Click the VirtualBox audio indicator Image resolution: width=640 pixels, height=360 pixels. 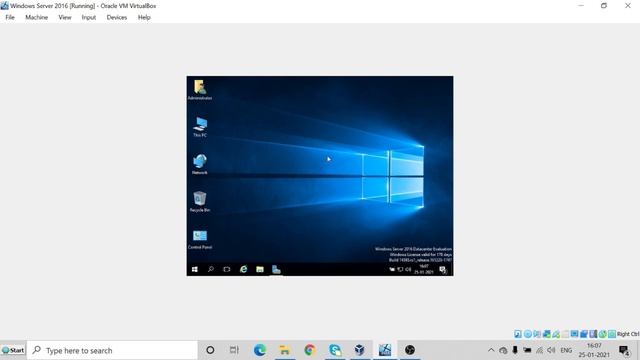[537, 334]
